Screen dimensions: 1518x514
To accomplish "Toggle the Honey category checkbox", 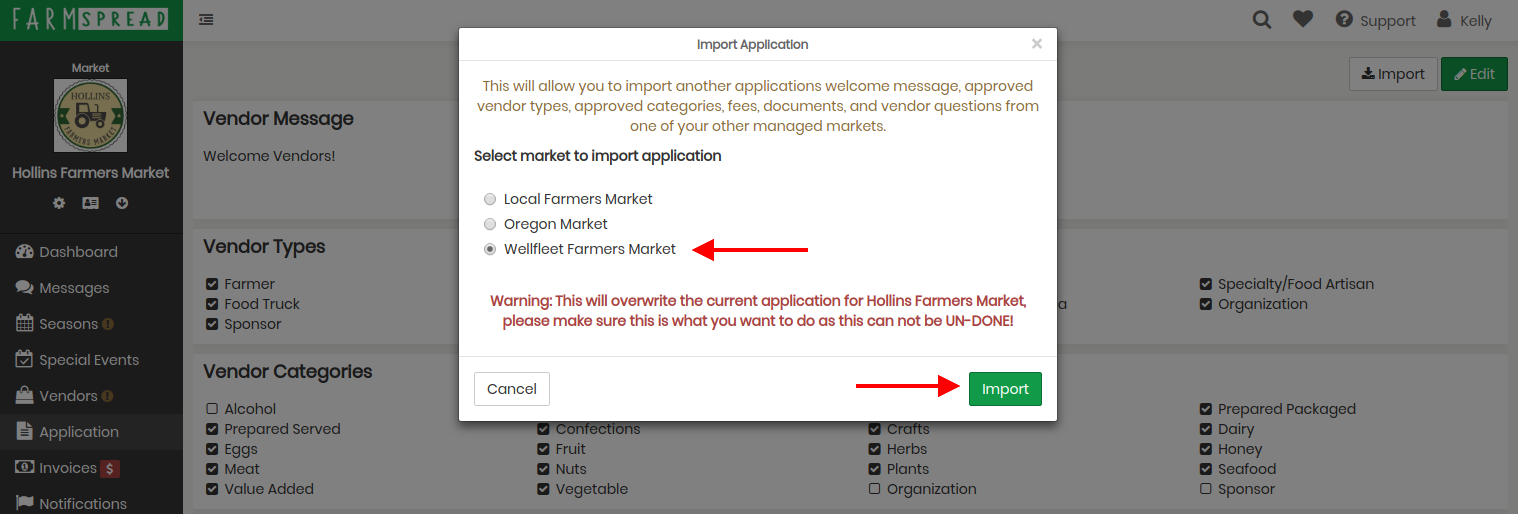I will (x=1206, y=449).
